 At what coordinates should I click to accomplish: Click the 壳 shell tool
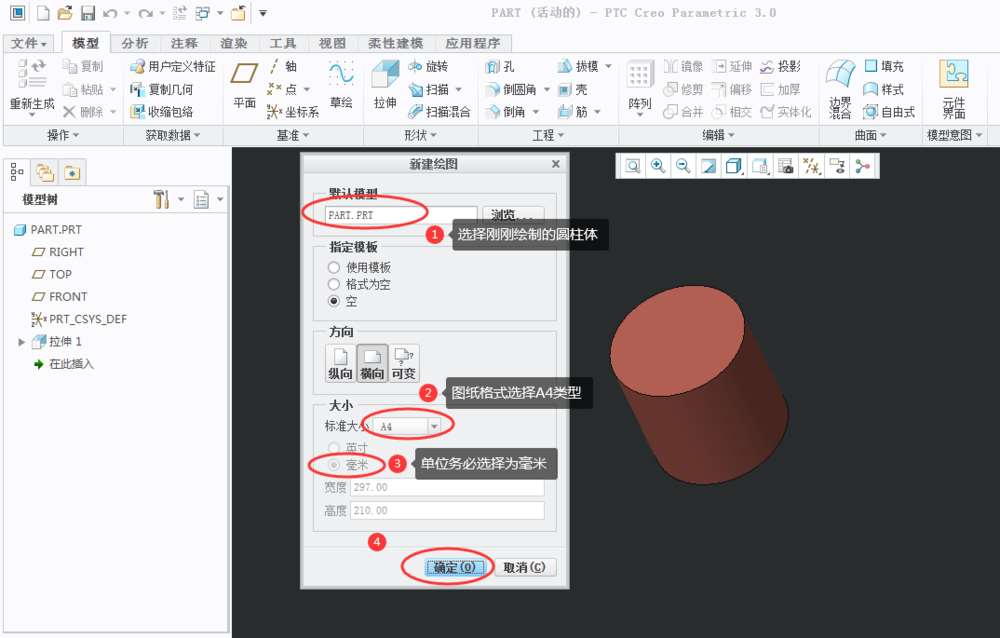point(573,89)
